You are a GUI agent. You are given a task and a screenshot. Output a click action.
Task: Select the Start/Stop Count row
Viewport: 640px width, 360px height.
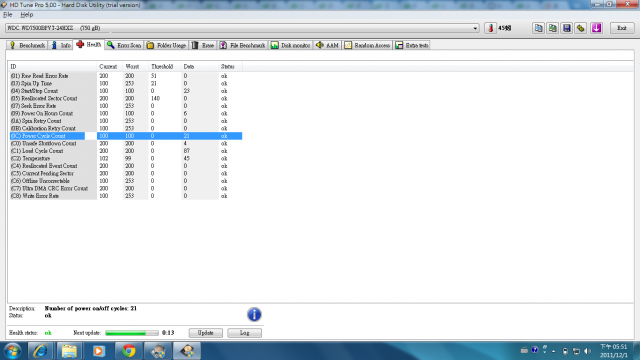(x=126, y=91)
